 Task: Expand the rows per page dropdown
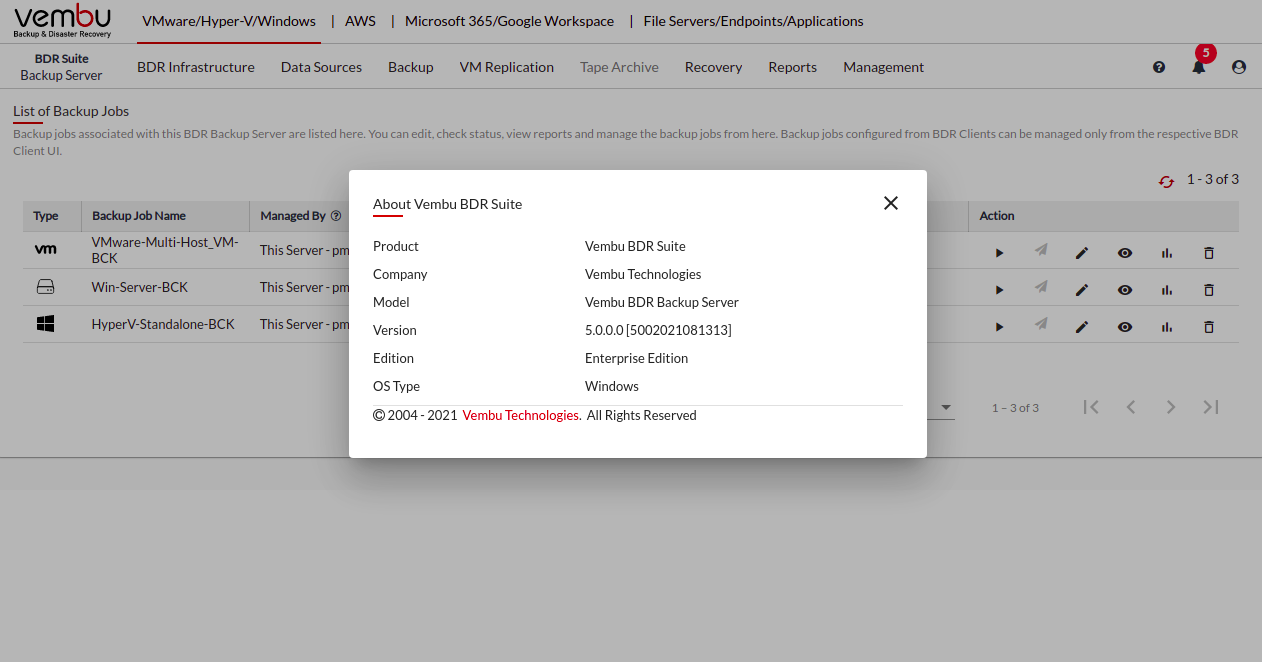tap(945, 408)
